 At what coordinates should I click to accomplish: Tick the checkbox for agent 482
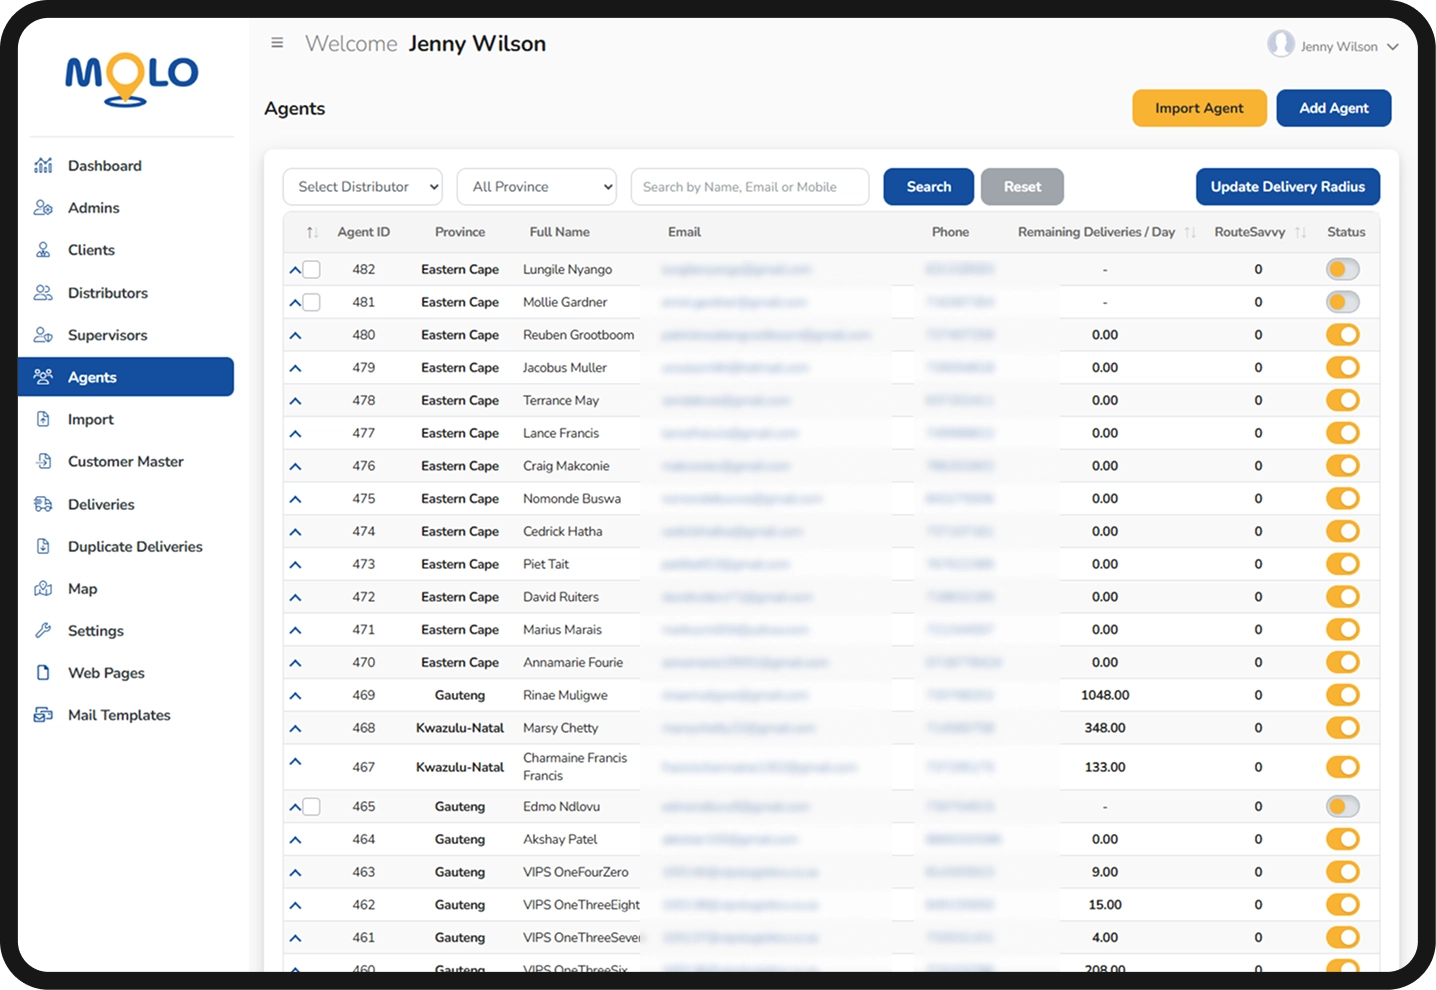coord(311,269)
